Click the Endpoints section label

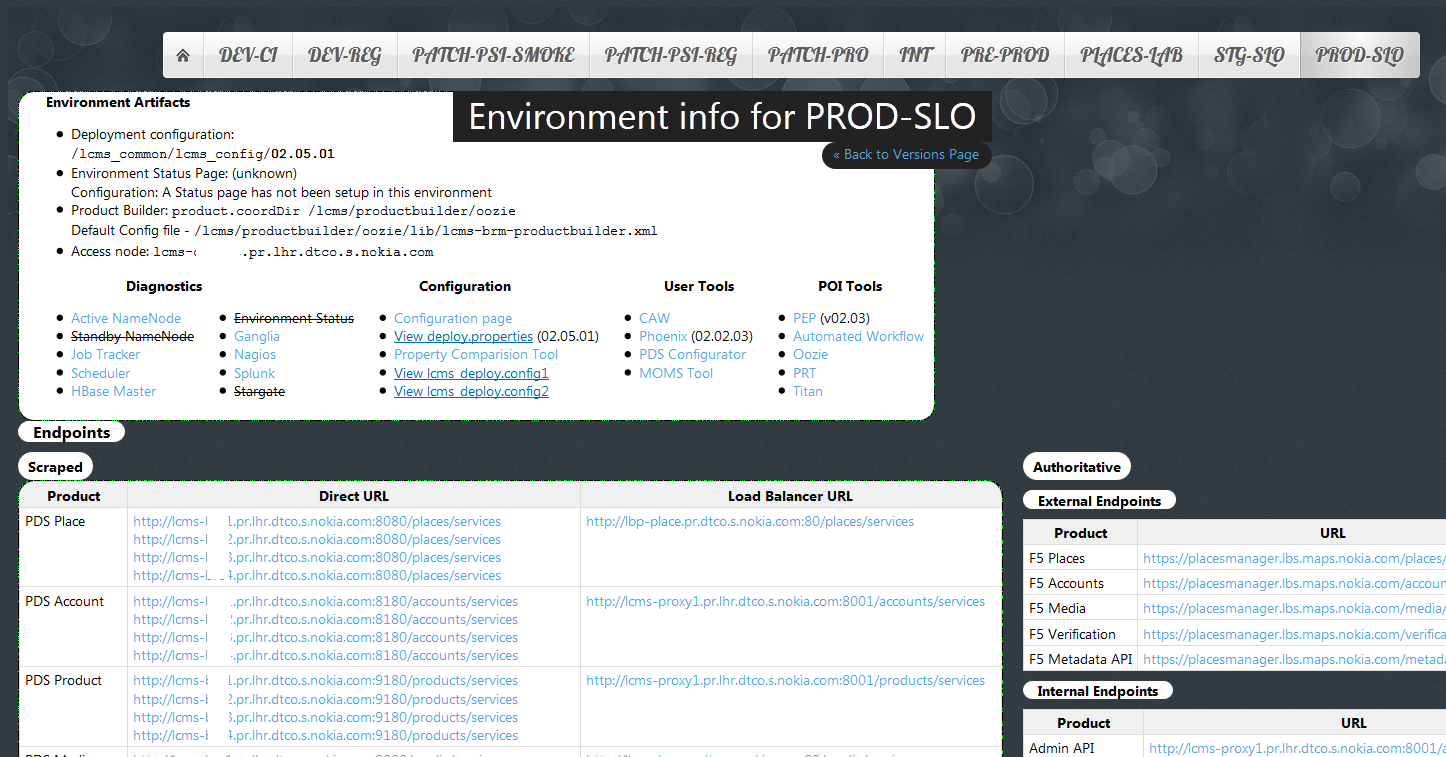pos(71,432)
